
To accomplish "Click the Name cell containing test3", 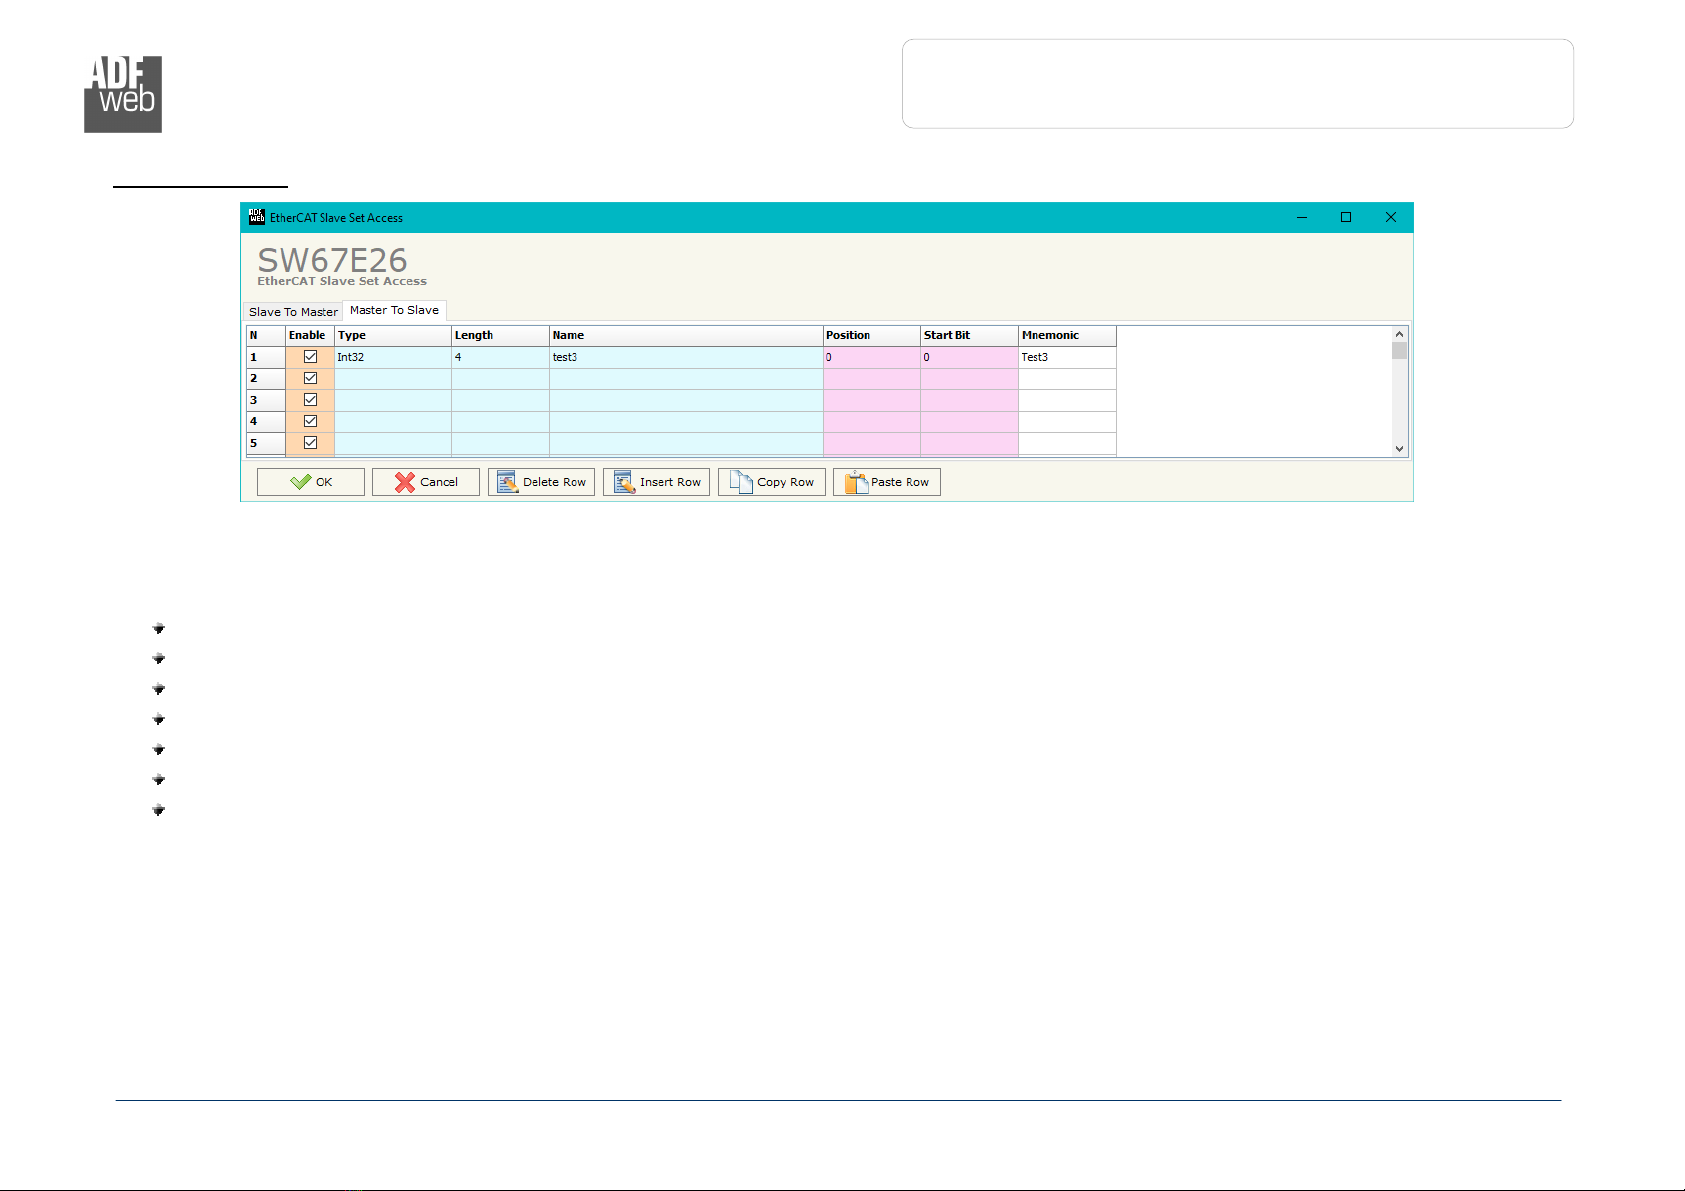I will (686, 357).
